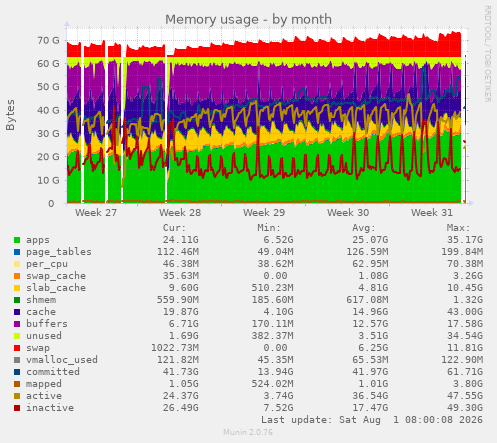Viewport: 497px width, 443px height.
Task: Click the Munin 2.0.76 footer text
Action: pyautogui.click(x=248, y=432)
